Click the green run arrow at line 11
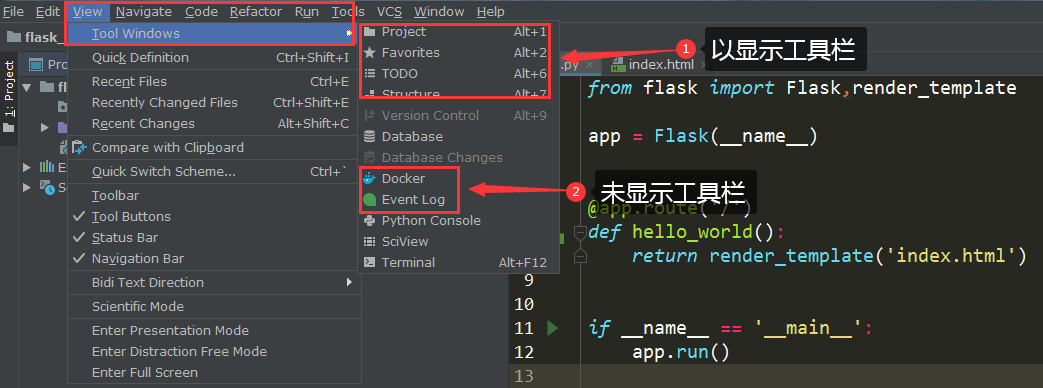Viewport: 1043px width, 388px height. pos(551,327)
